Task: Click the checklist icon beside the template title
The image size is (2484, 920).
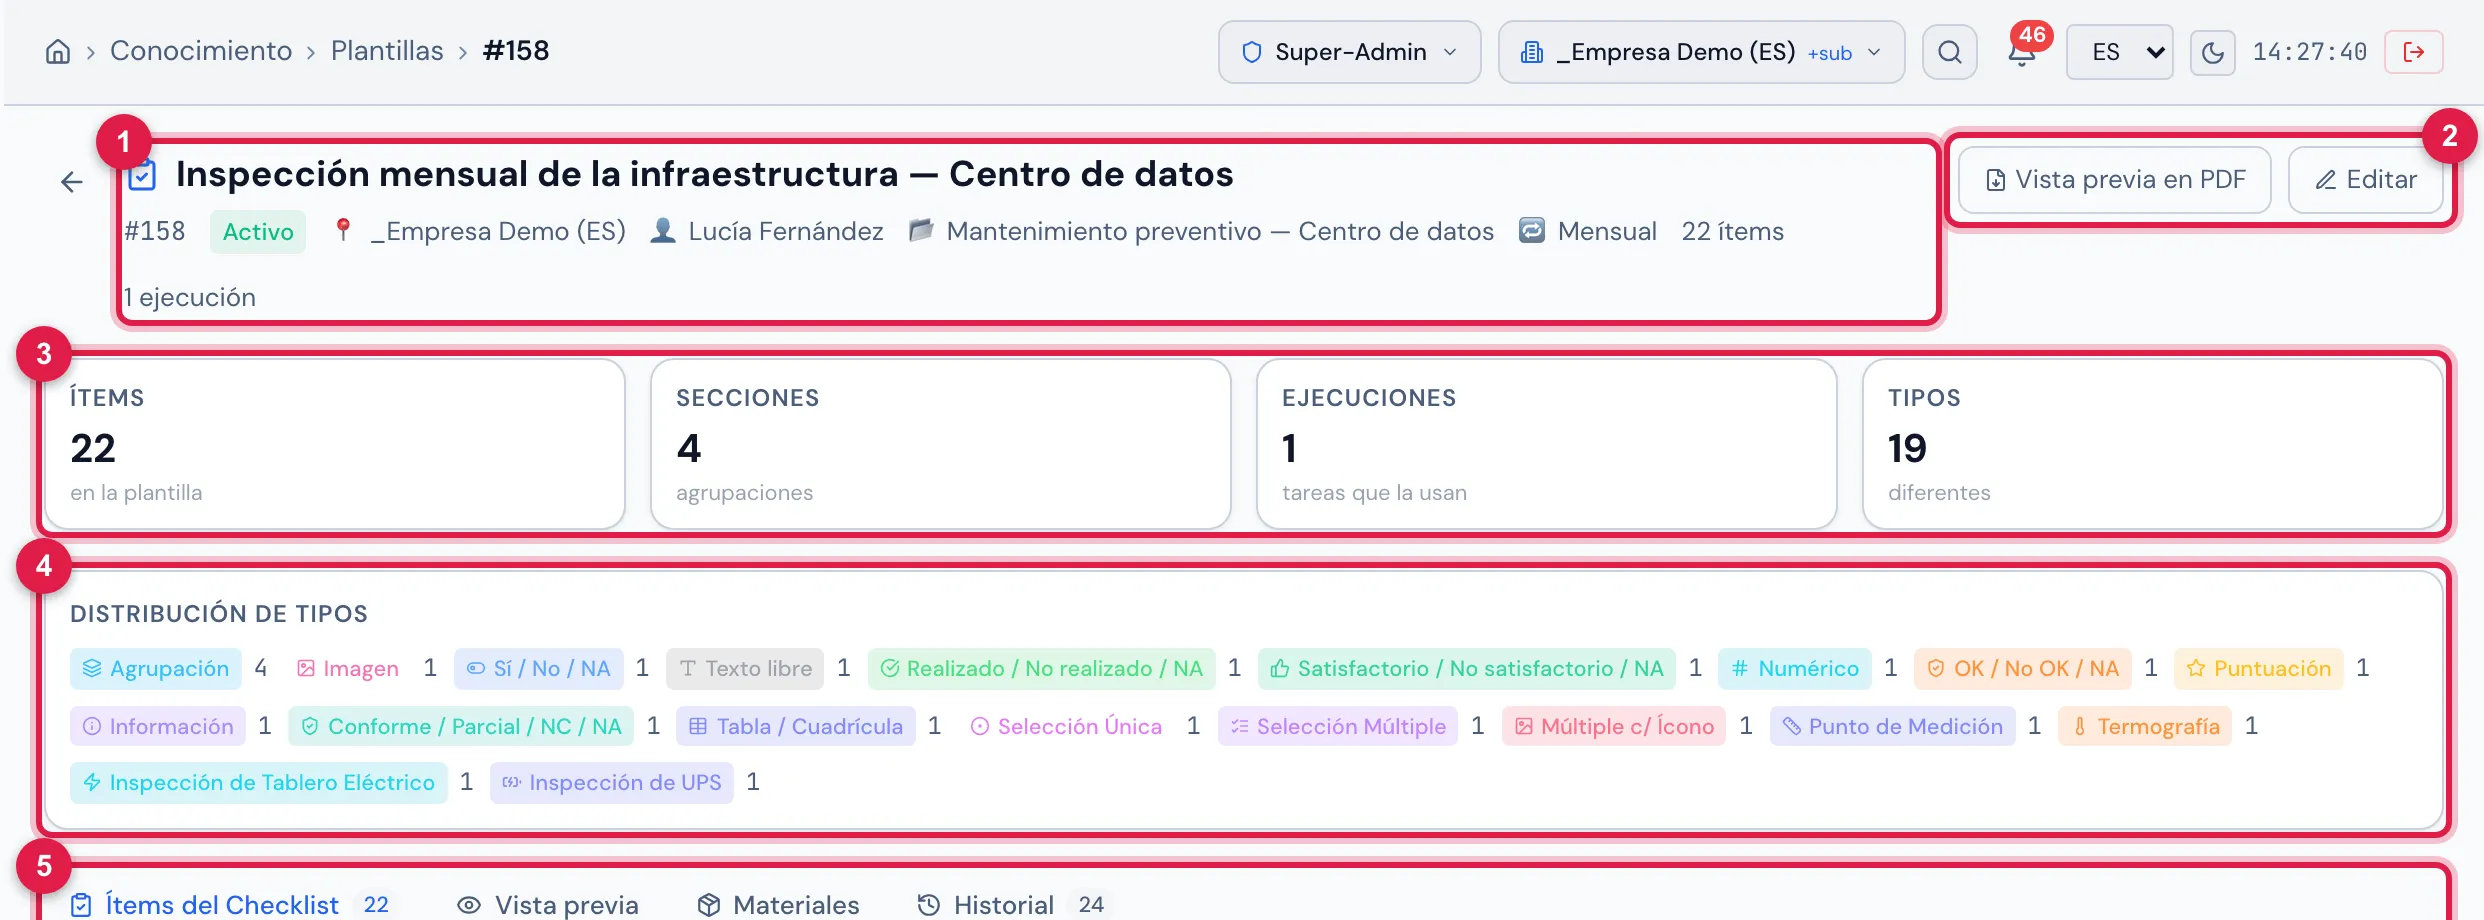Action: (x=142, y=175)
